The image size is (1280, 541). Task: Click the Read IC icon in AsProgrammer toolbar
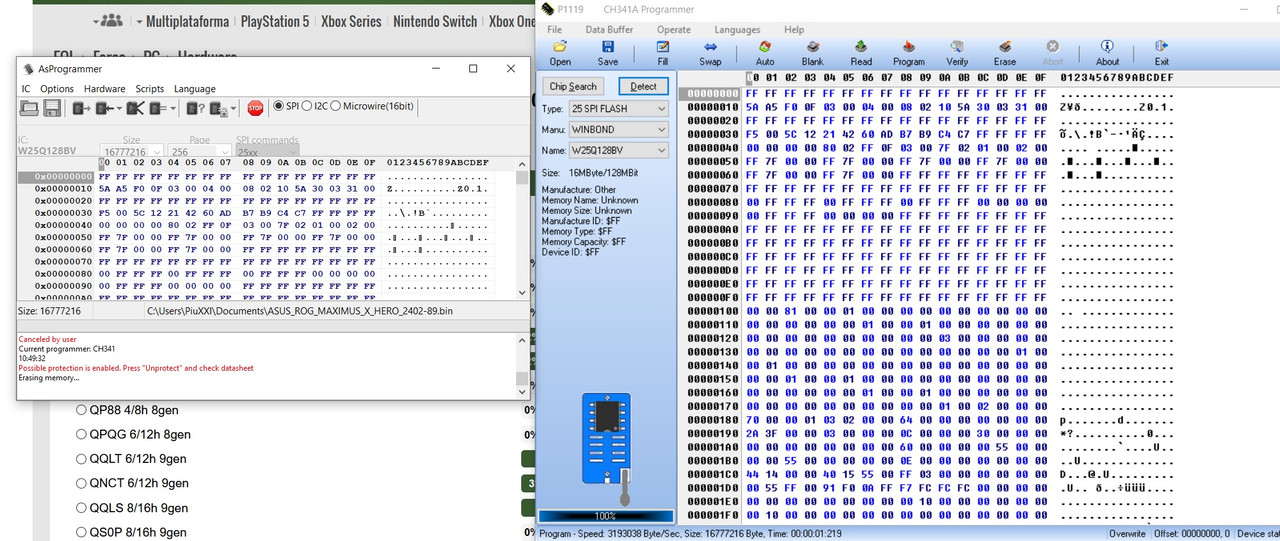[x=82, y=108]
